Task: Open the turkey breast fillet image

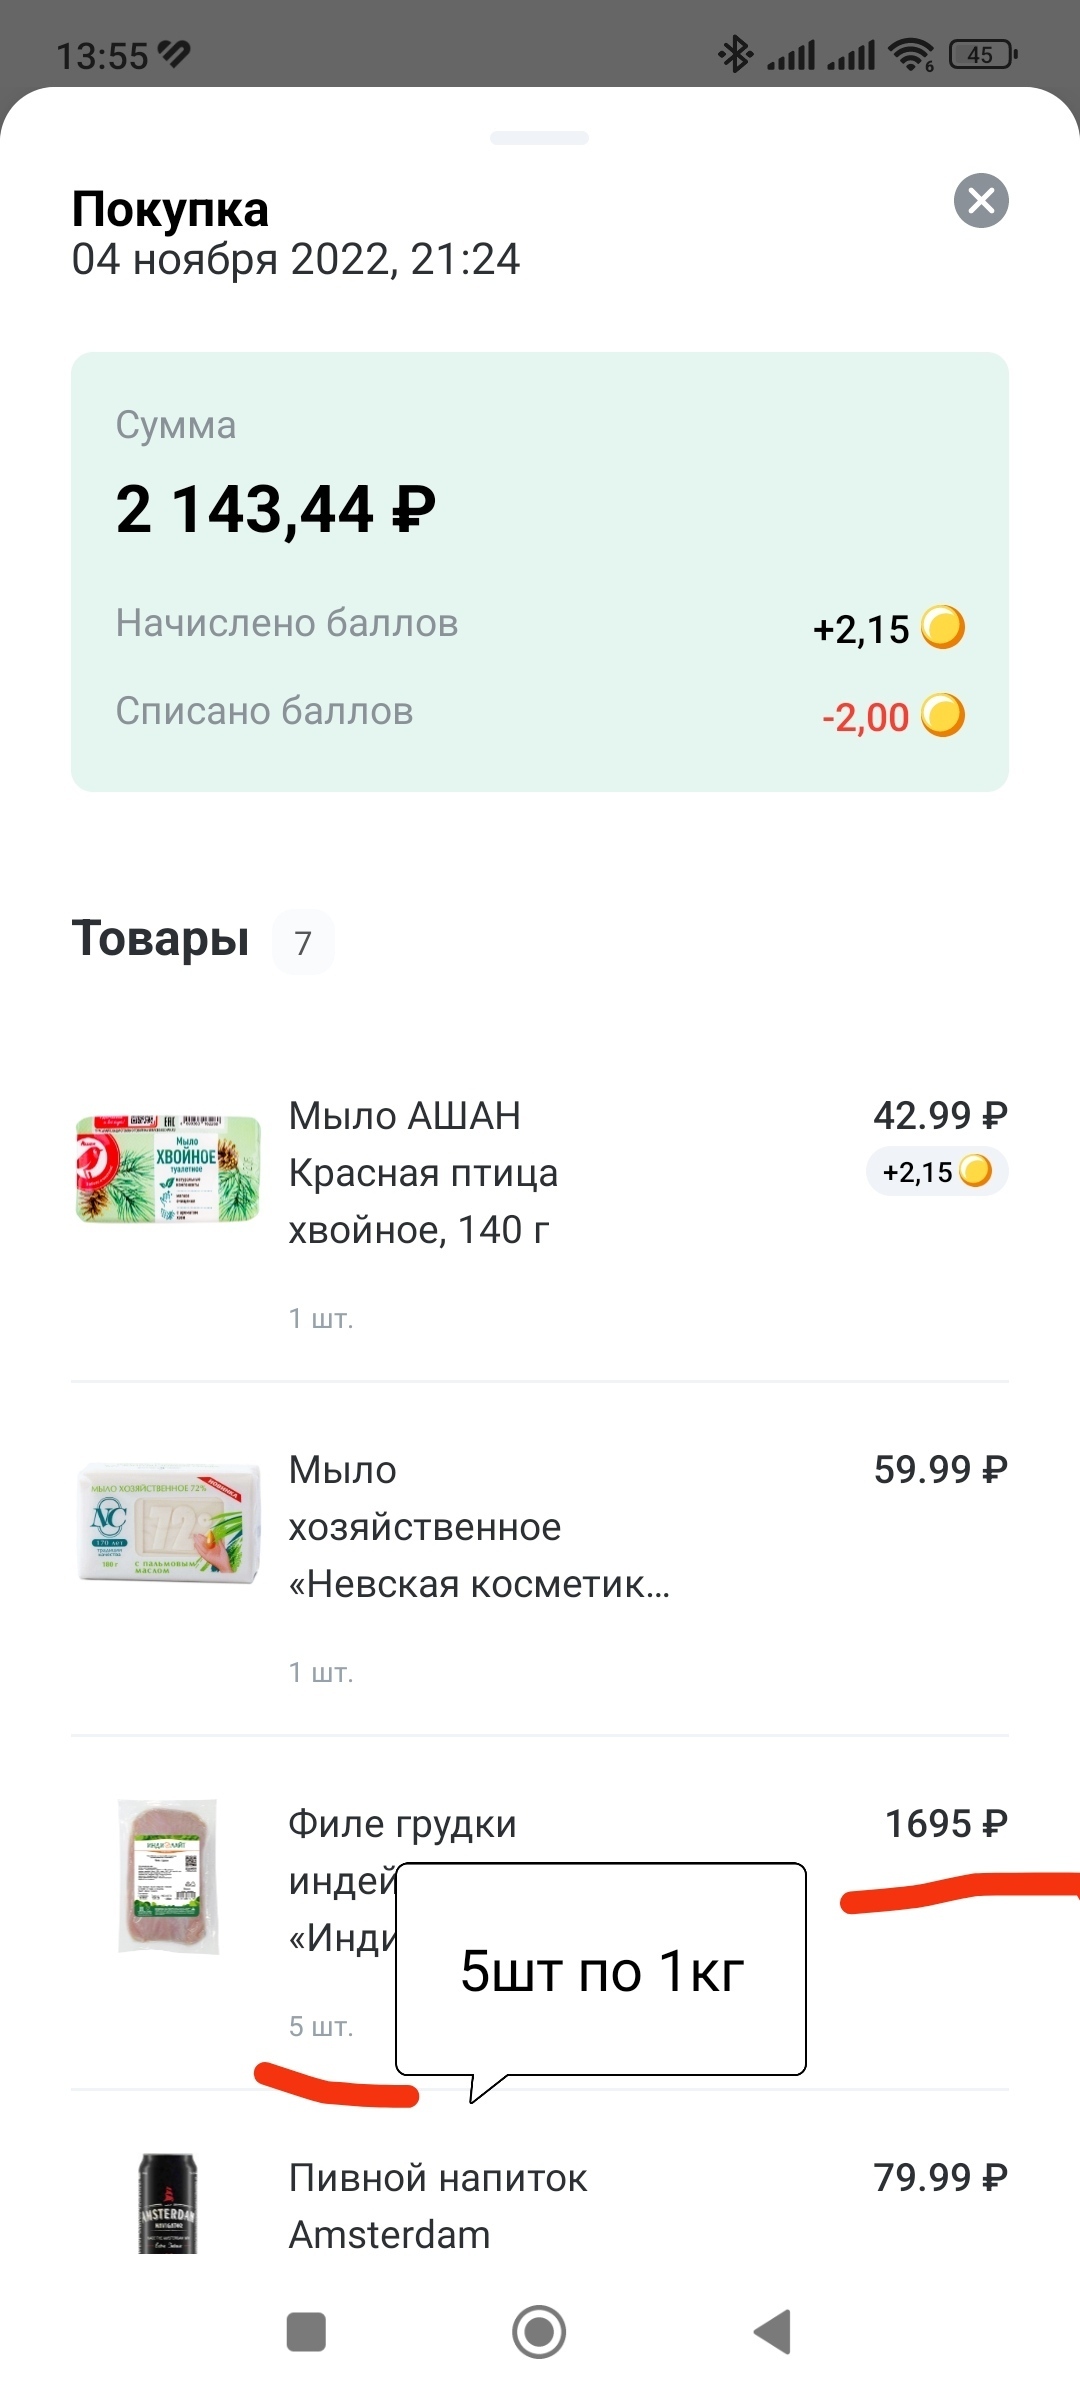Action: tap(168, 1876)
